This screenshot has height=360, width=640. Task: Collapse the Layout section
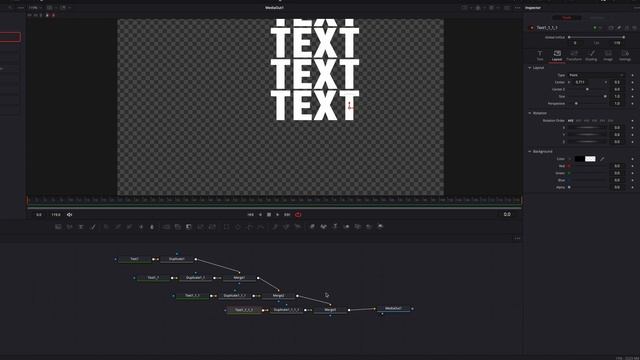pyautogui.click(x=530, y=68)
